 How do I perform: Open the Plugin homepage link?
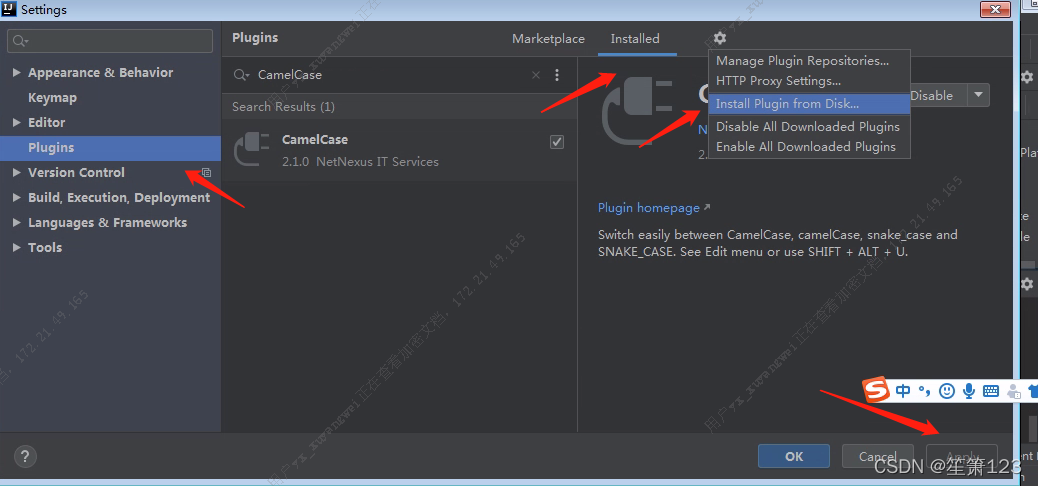click(653, 208)
